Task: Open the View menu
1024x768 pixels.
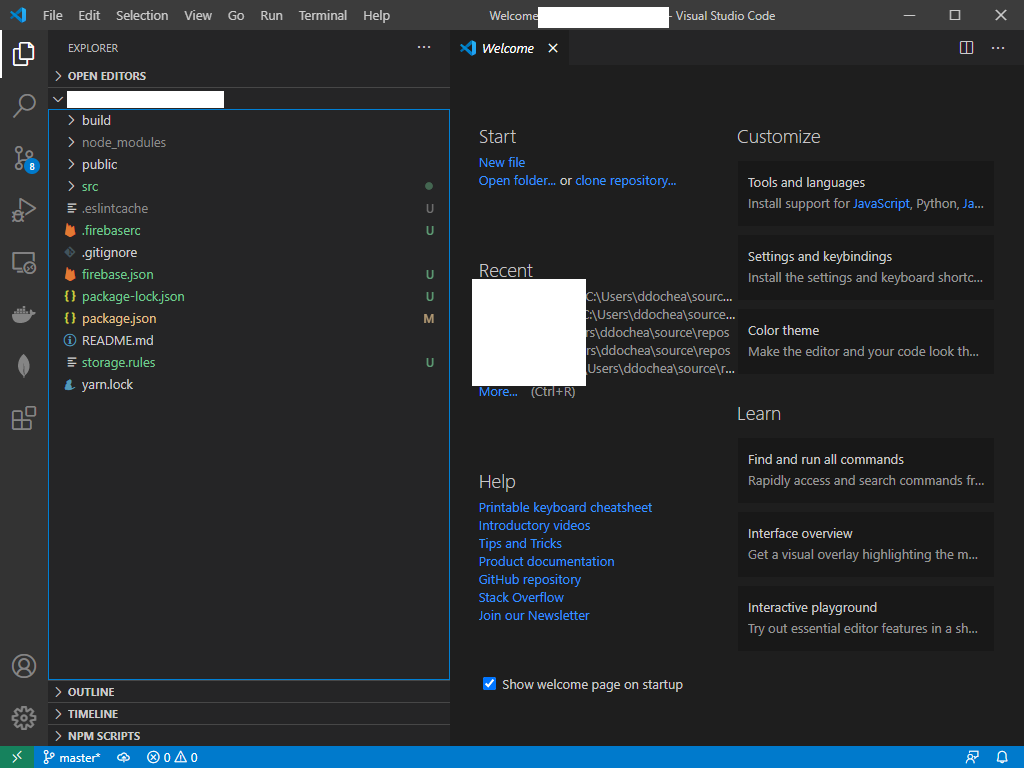Action: pos(197,15)
